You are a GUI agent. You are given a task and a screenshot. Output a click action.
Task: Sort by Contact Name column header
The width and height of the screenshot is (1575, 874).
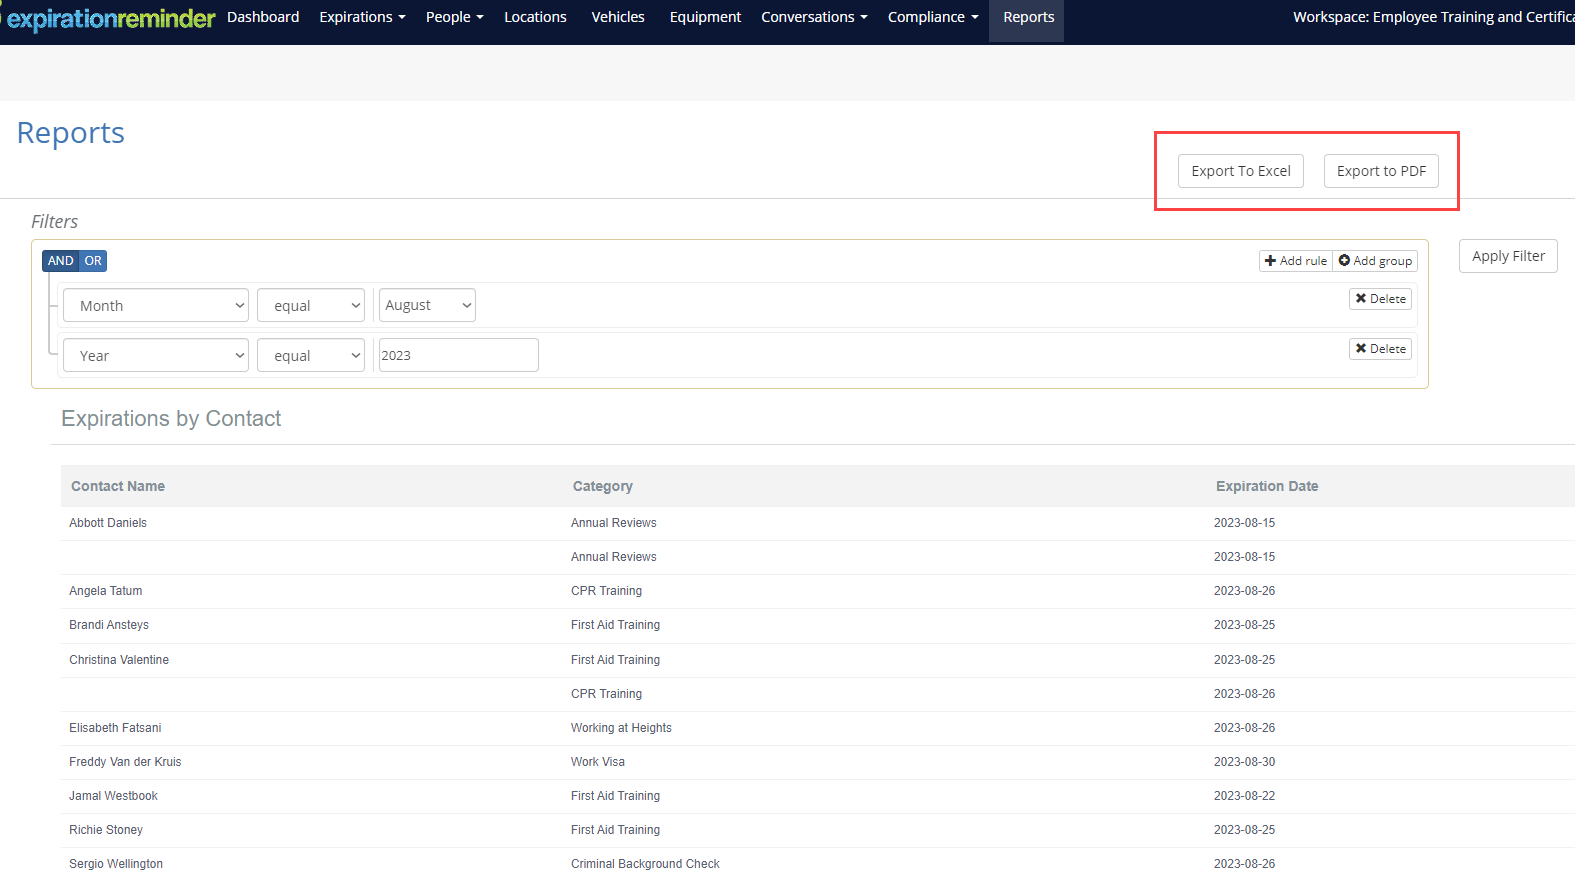[x=118, y=486]
